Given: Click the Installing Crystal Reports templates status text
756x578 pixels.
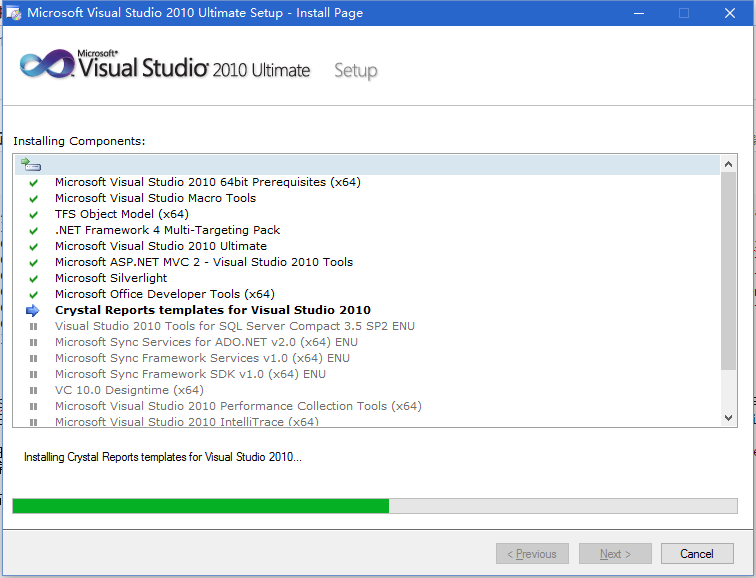Looking at the screenshot, I should [x=163, y=457].
